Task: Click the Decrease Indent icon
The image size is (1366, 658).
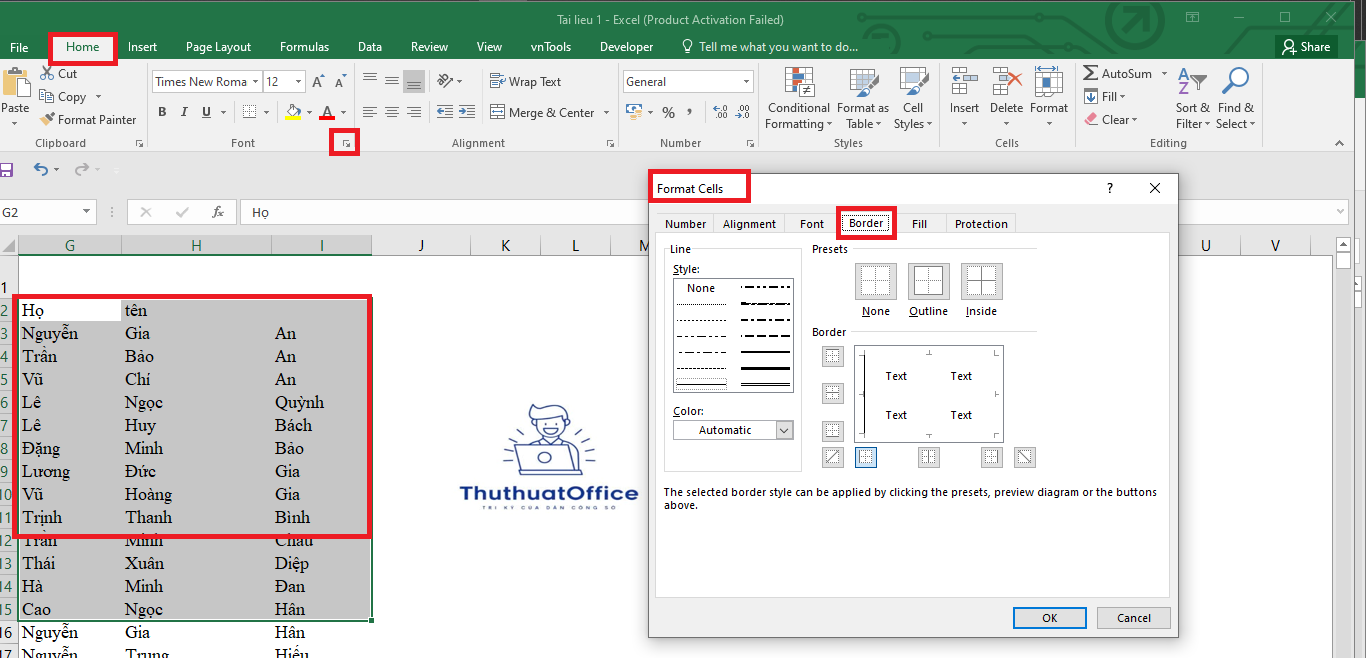Action: 445,112
